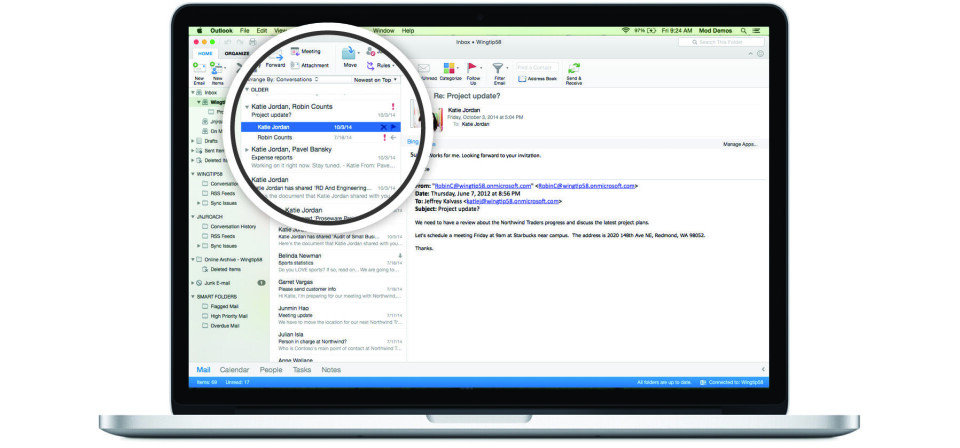Click the Follow Up flag icon
Viewport: 960px width, 448px height.
coord(473,68)
